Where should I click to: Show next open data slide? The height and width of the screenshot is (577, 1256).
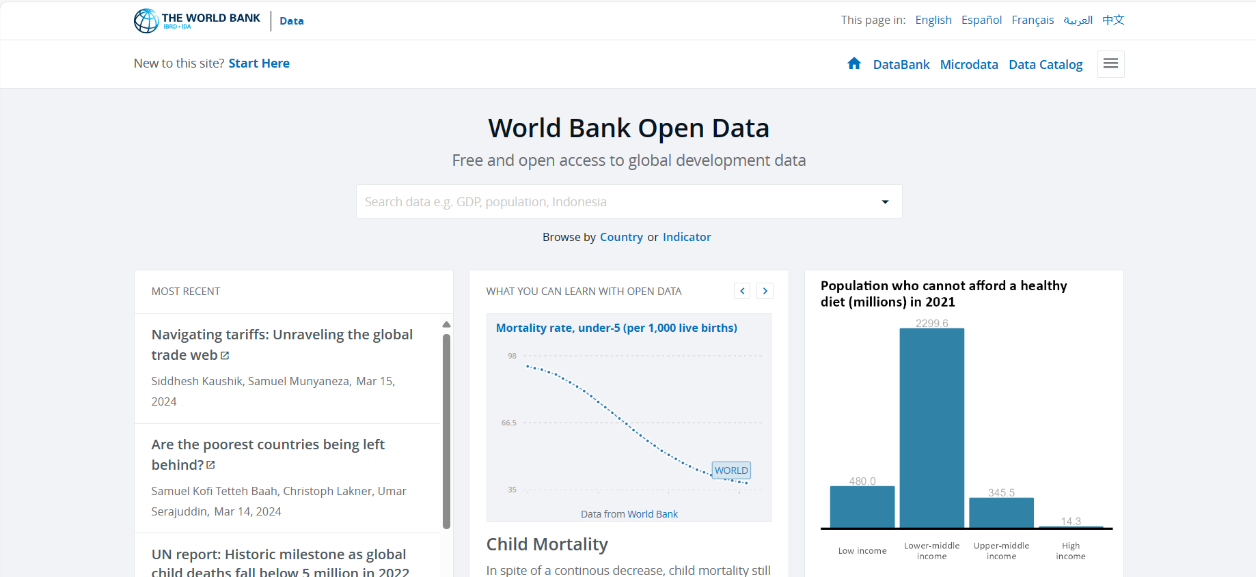[x=765, y=291]
